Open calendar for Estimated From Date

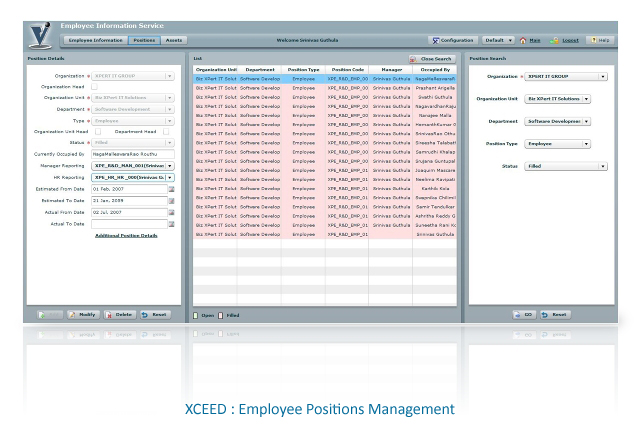[x=171, y=189]
